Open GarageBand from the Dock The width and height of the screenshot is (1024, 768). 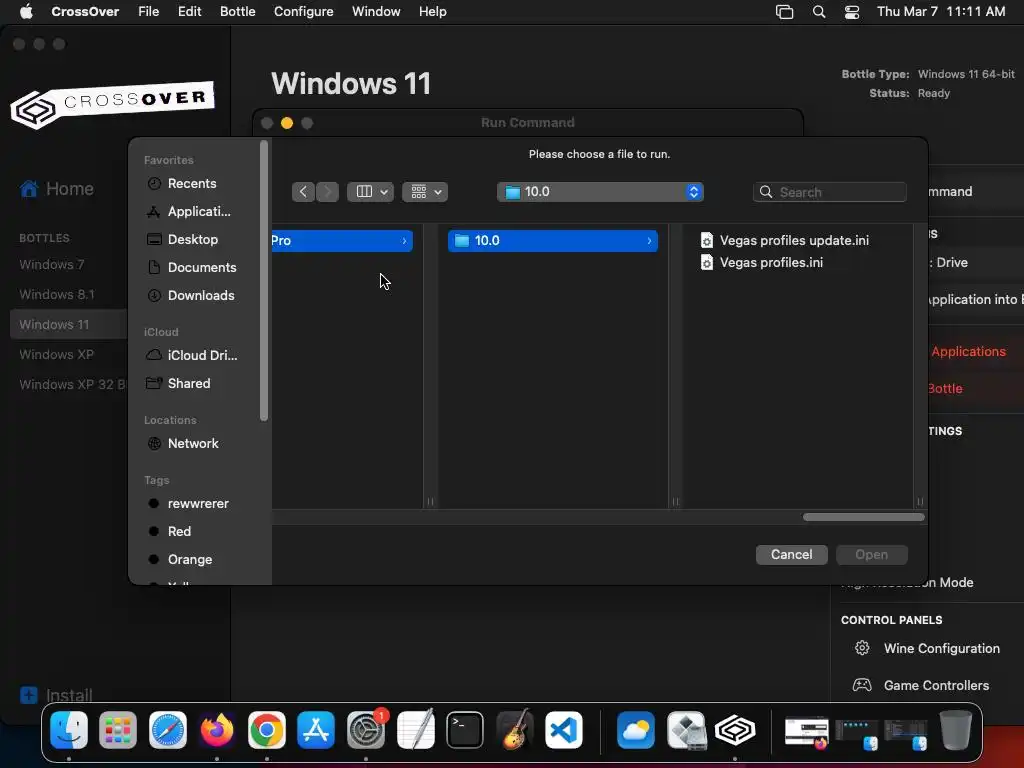point(515,730)
